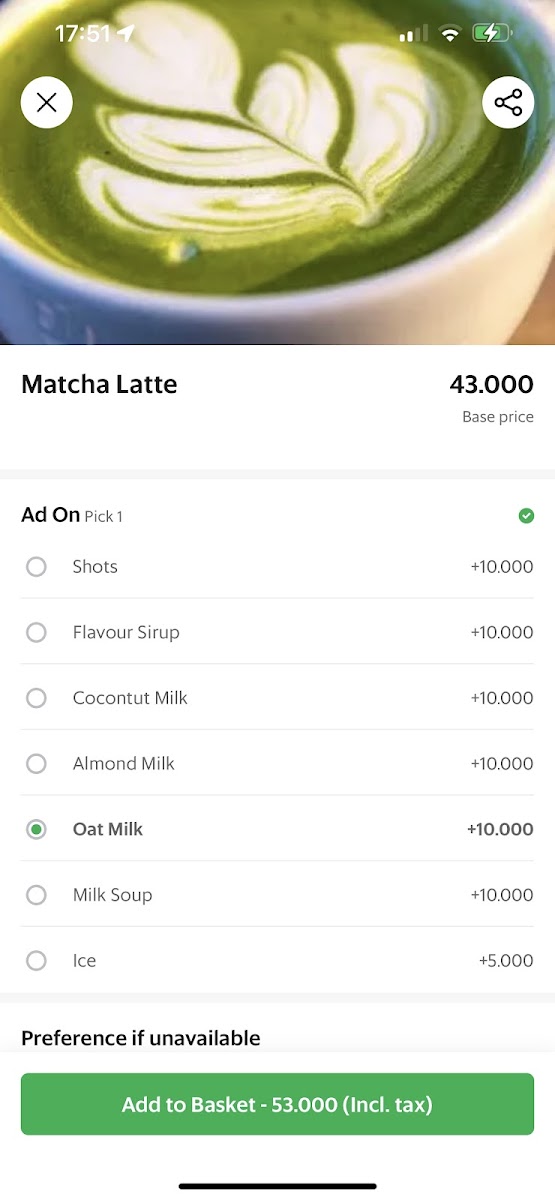Viewport: 555px width, 1200px height.
Task: Tap the selected Oat Milk radio button
Action: 36,829
